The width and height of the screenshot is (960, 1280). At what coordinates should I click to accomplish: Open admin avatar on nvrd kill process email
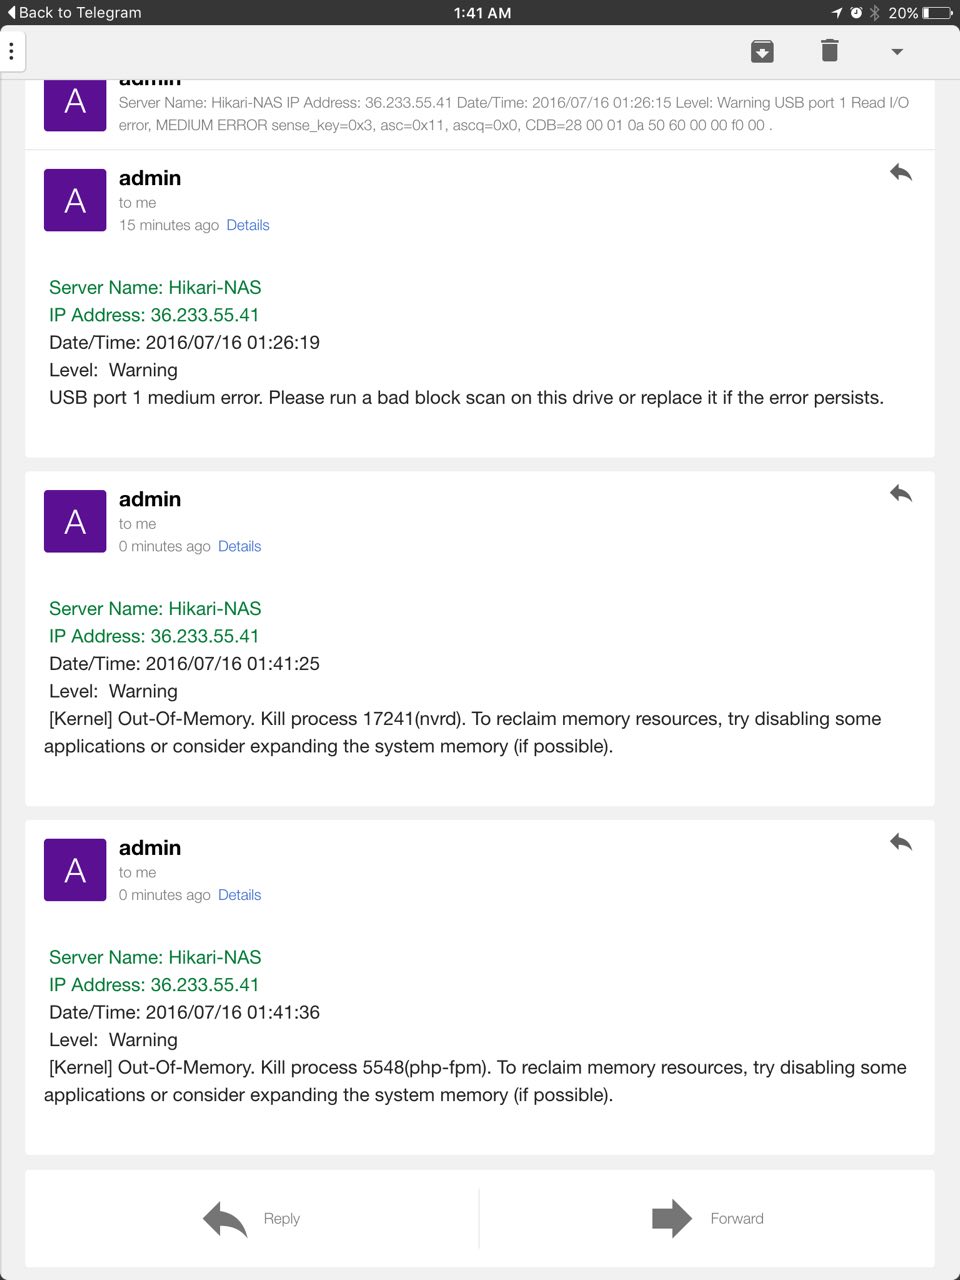click(75, 521)
